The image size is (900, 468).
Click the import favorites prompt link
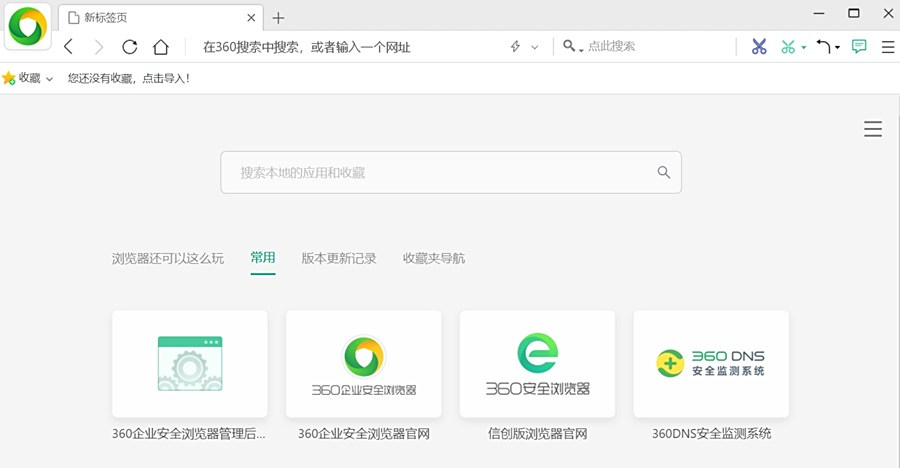[128, 78]
